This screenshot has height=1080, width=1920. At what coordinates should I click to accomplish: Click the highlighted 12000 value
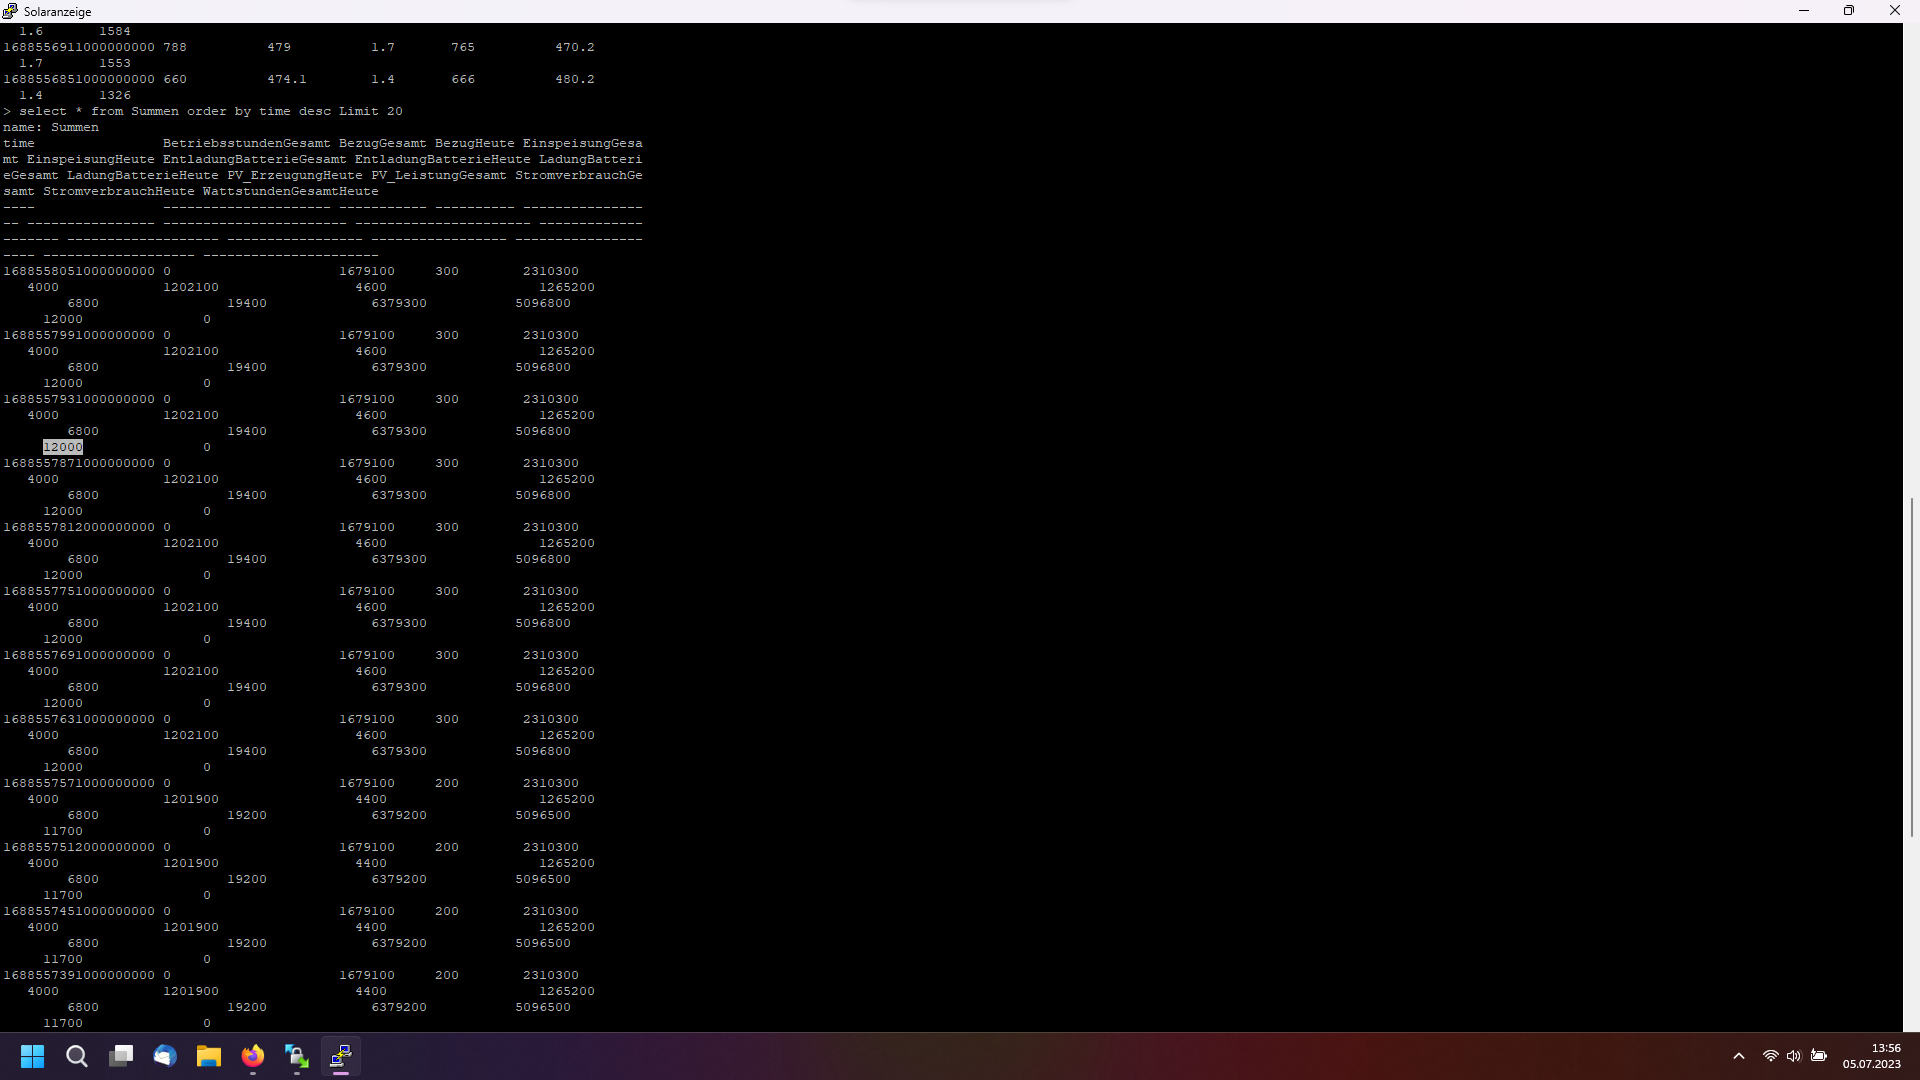pyautogui.click(x=63, y=447)
